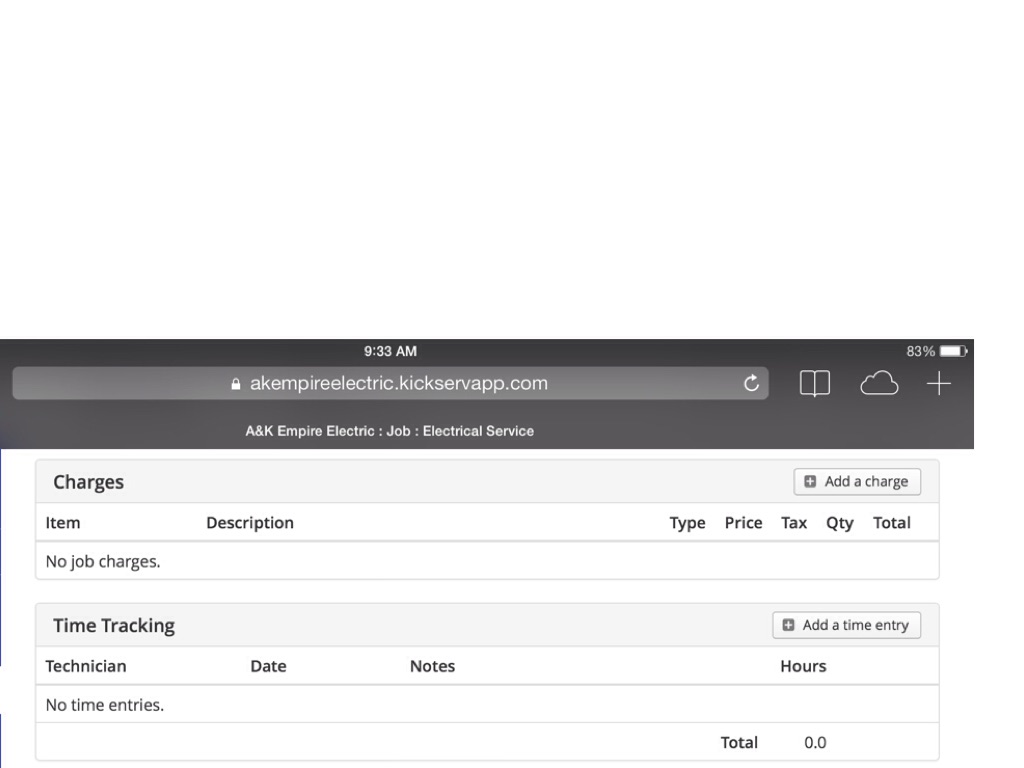Image resolution: width=1024 pixels, height=768 pixels.
Task: Open iCloud Tabs cloud icon
Action: tap(879, 384)
